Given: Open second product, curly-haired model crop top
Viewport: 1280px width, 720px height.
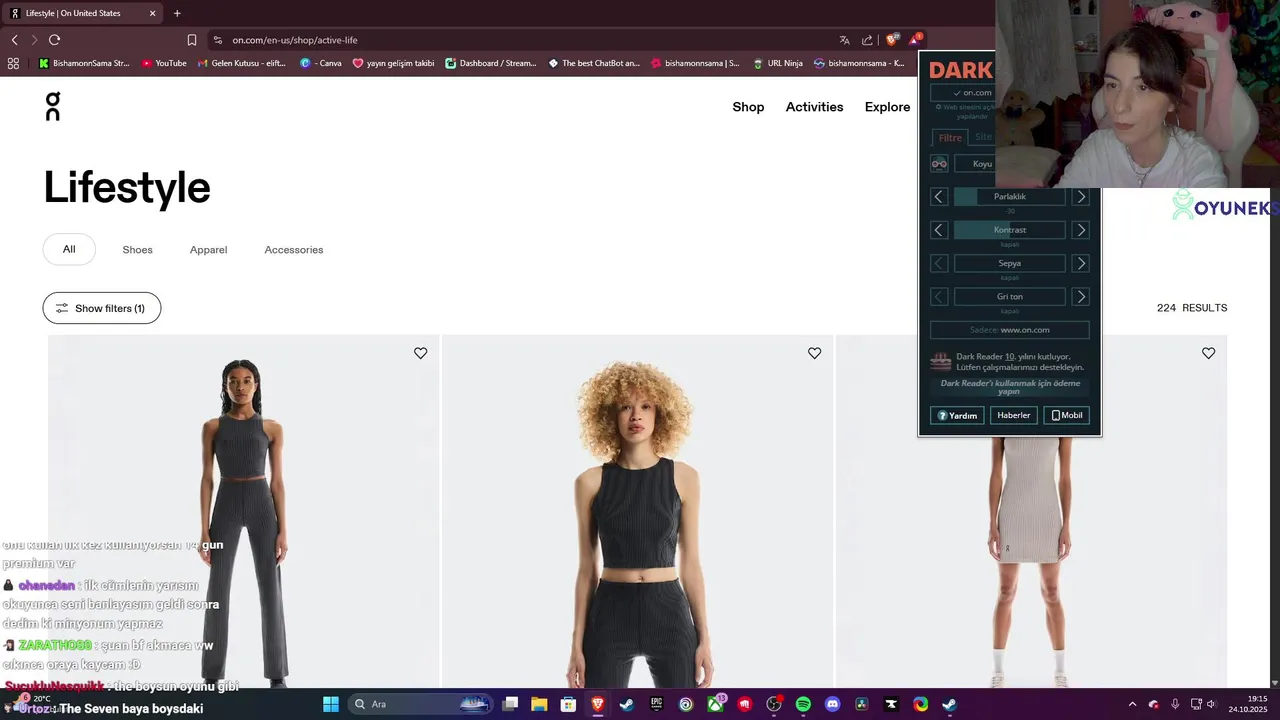Looking at the screenshot, I should [636, 511].
